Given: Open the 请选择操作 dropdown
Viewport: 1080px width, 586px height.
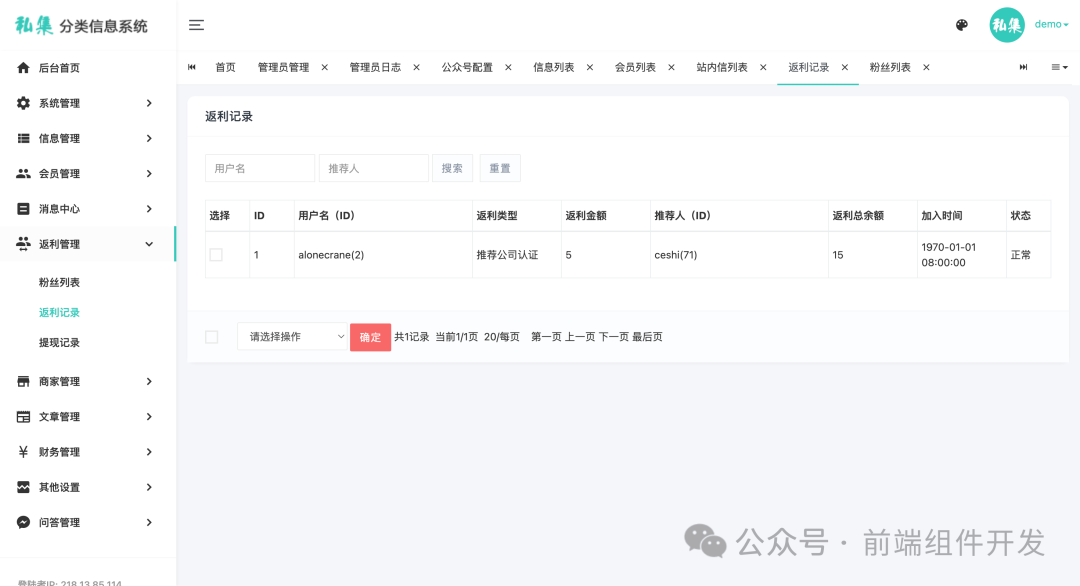Looking at the screenshot, I should tap(292, 337).
